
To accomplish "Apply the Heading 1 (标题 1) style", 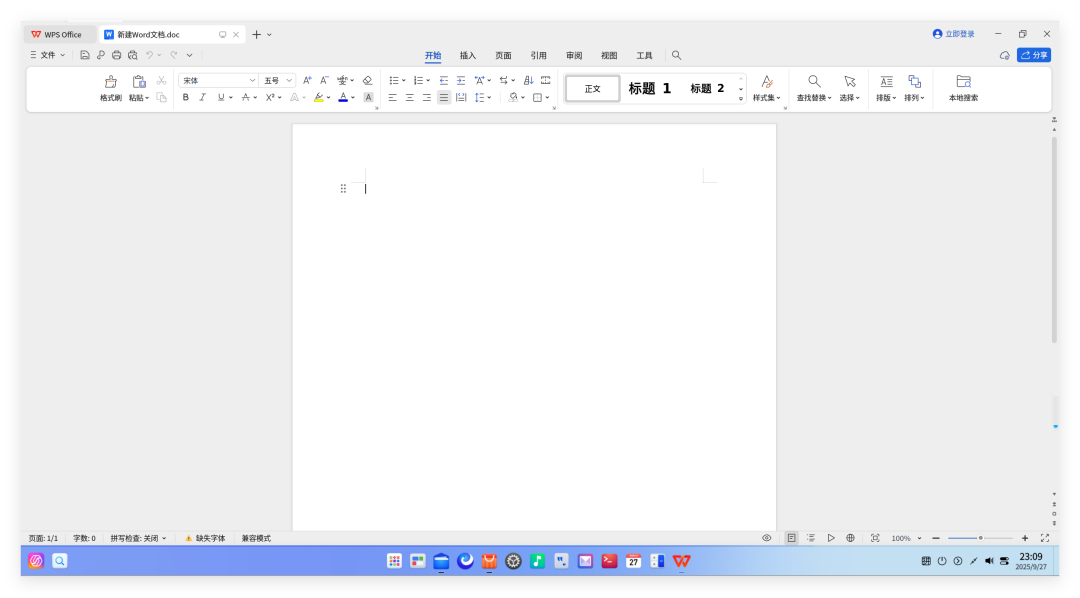I will click(649, 88).
